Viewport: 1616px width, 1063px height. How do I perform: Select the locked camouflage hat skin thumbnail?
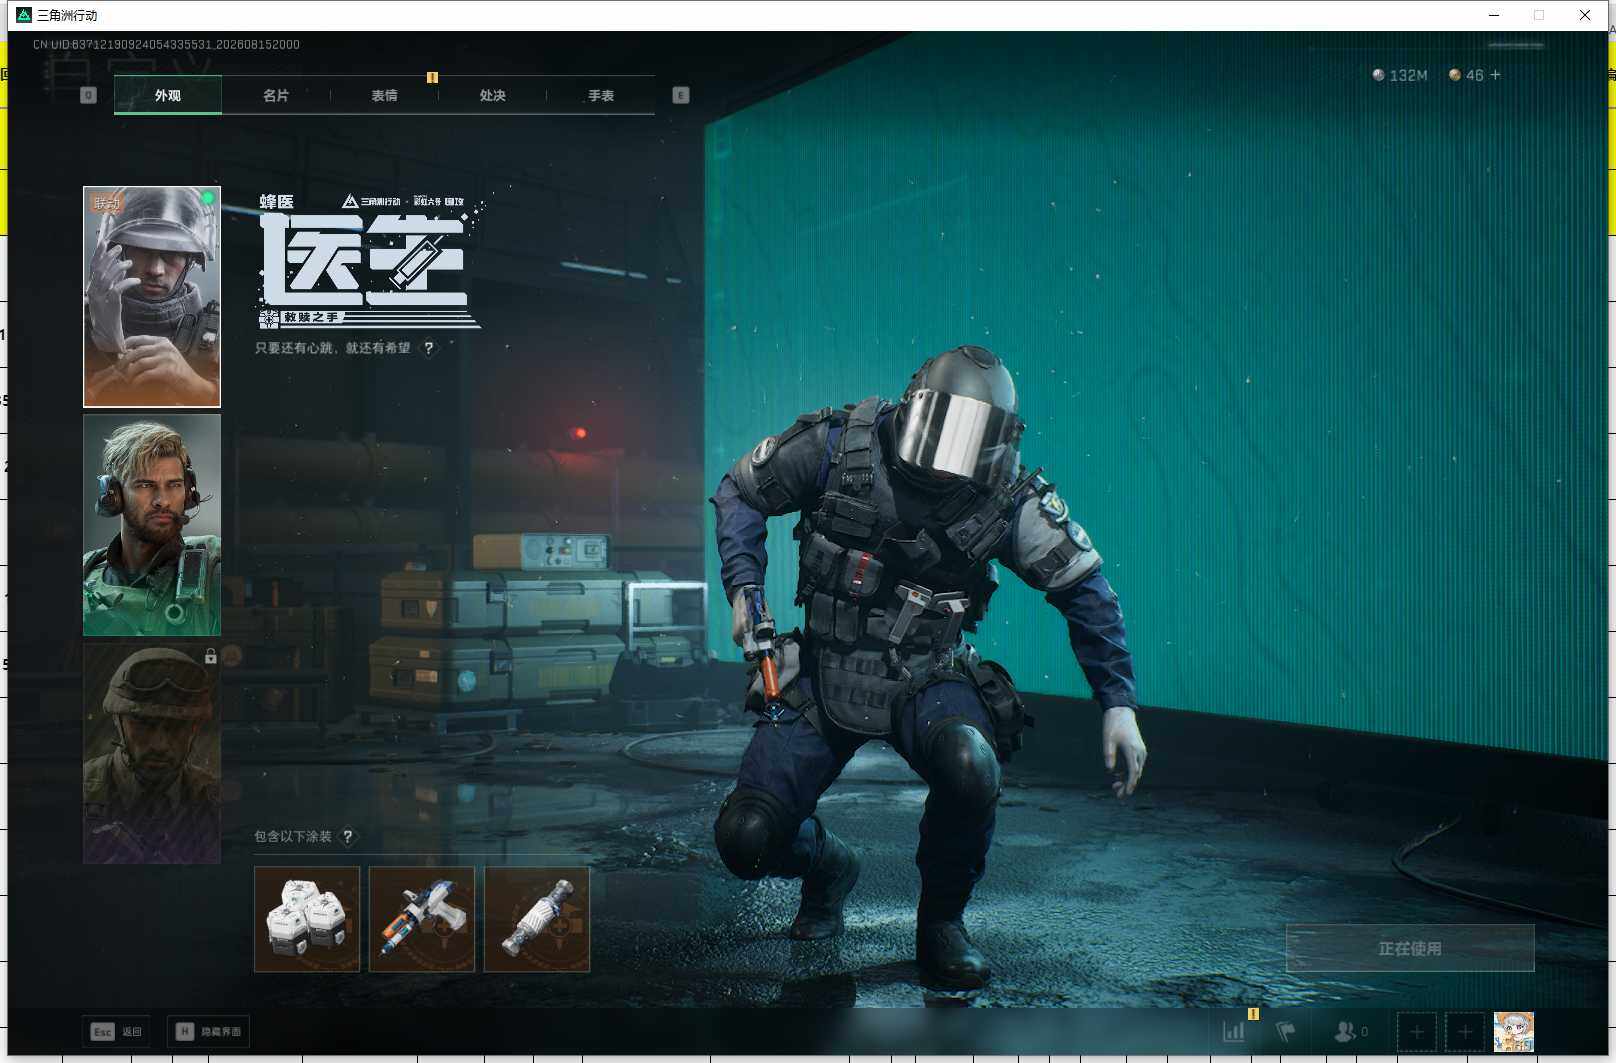point(152,753)
